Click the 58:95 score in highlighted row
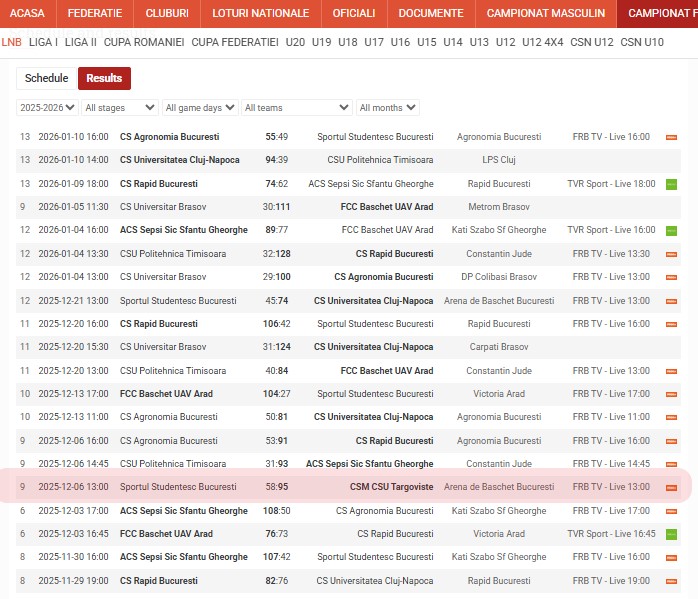Image resolution: width=698 pixels, height=599 pixels. tap(277, 487)
